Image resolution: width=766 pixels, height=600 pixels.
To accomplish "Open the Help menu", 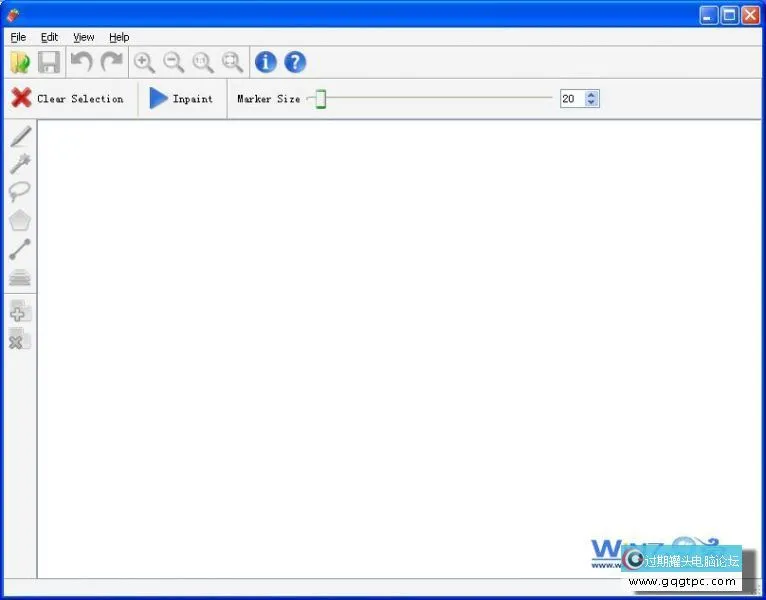I will (119, 37).
